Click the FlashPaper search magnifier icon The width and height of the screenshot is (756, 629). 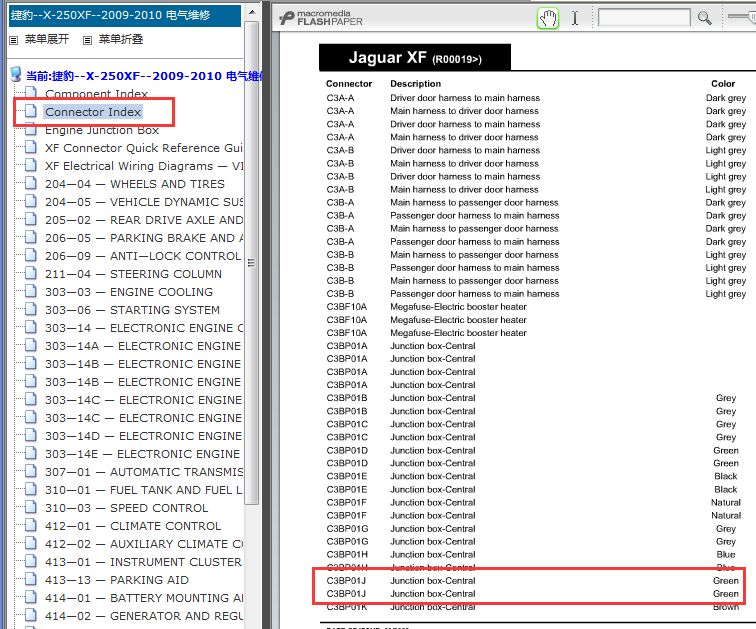pyautogui.click(x=704, y=18)
